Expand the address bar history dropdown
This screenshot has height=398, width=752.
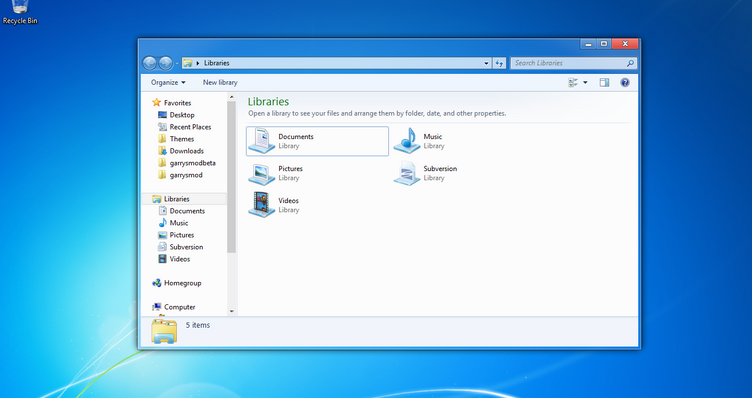coord(486,63)
